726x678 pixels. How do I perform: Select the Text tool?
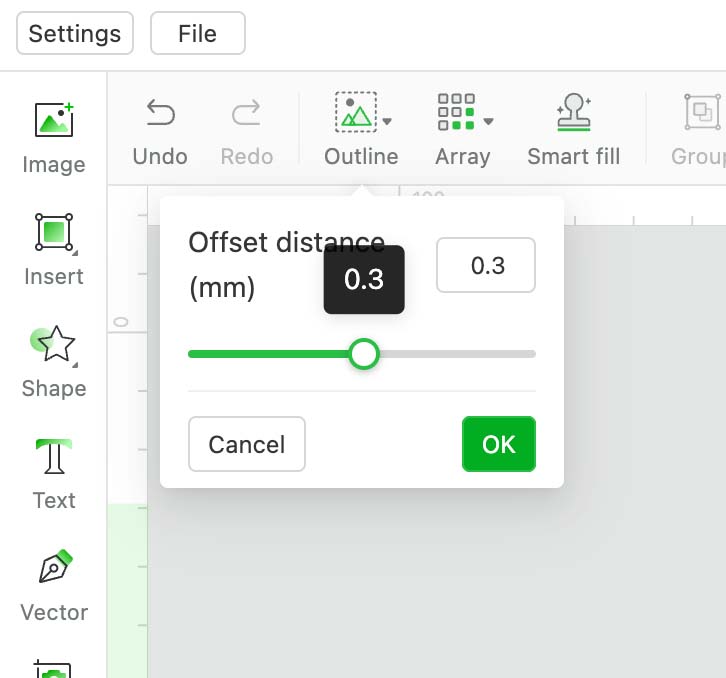pos(54,474)
